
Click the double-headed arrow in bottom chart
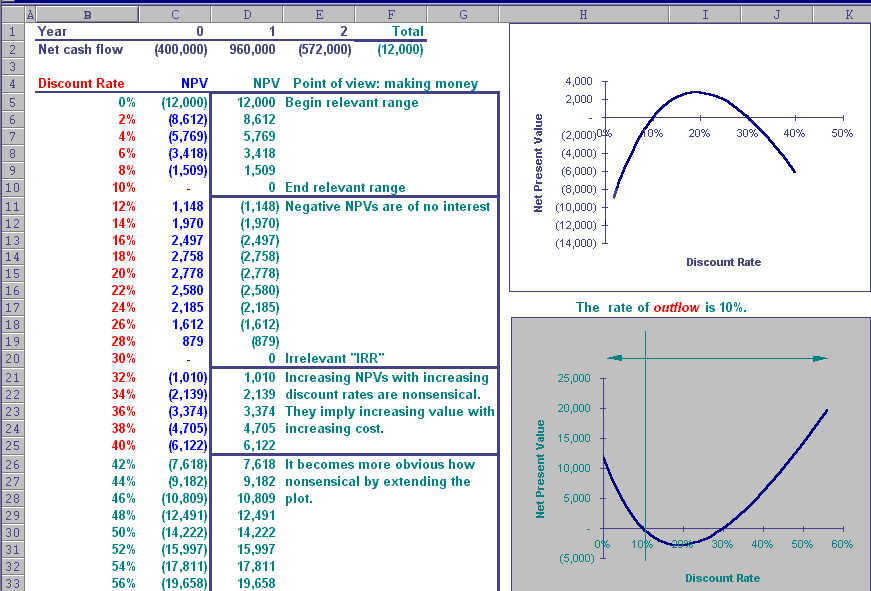[717, 357]
